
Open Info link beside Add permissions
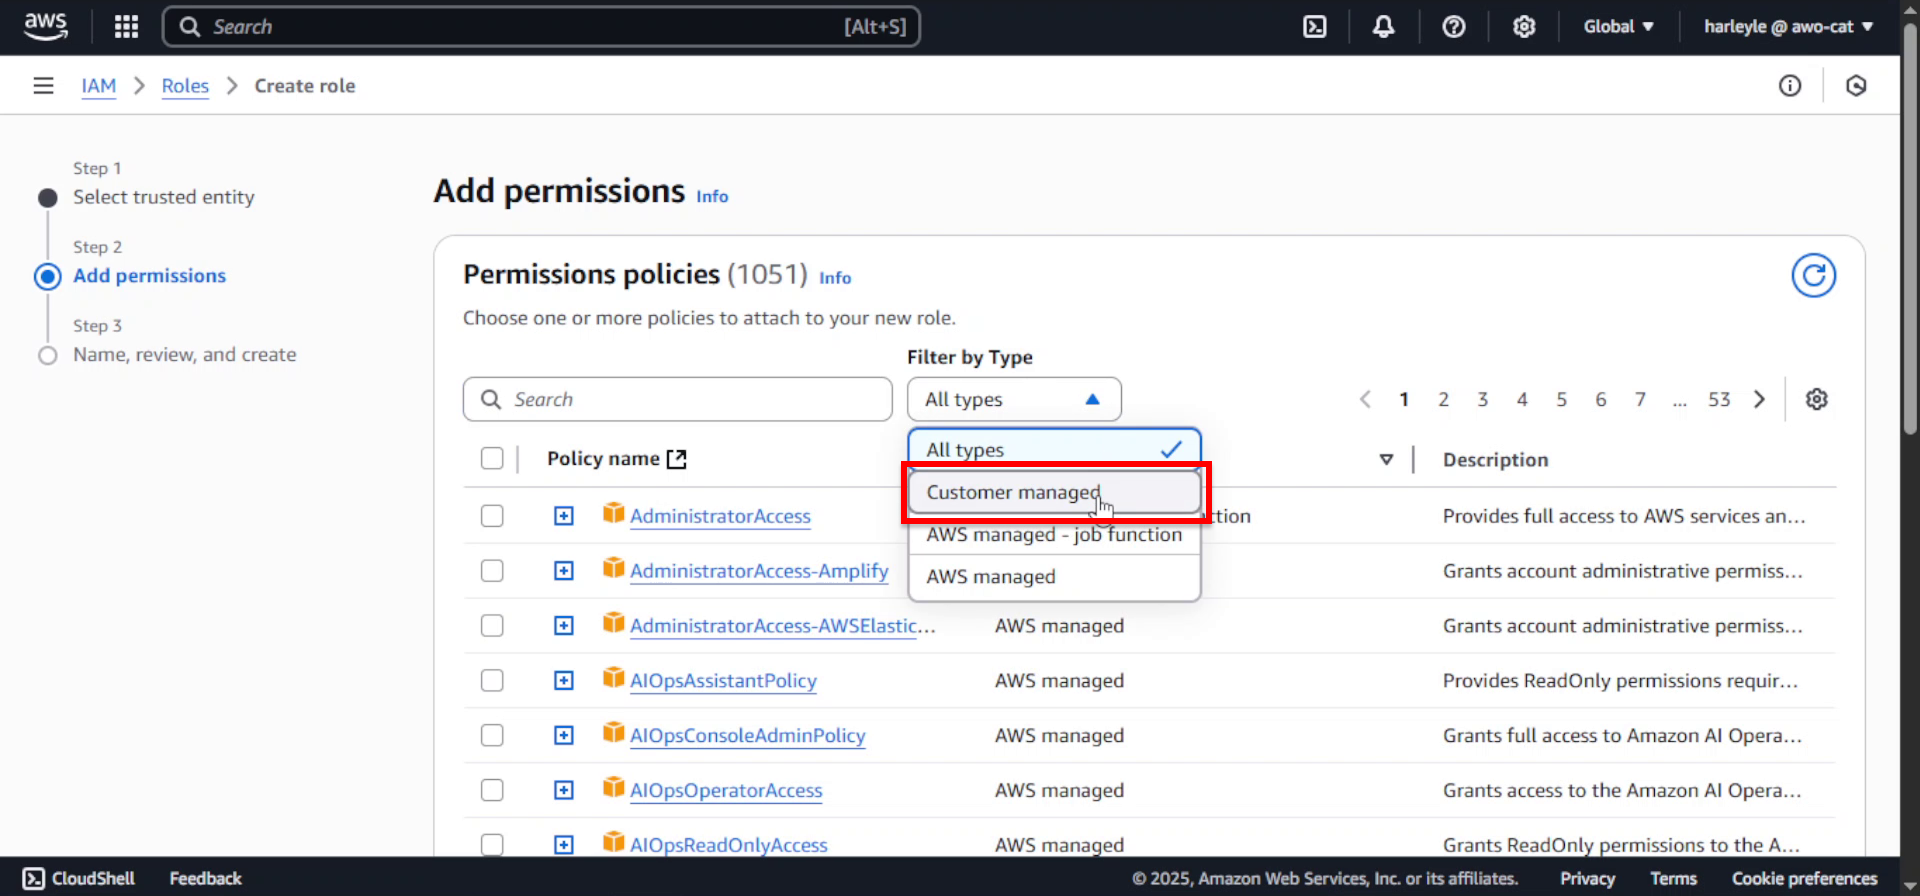(712, 197)
